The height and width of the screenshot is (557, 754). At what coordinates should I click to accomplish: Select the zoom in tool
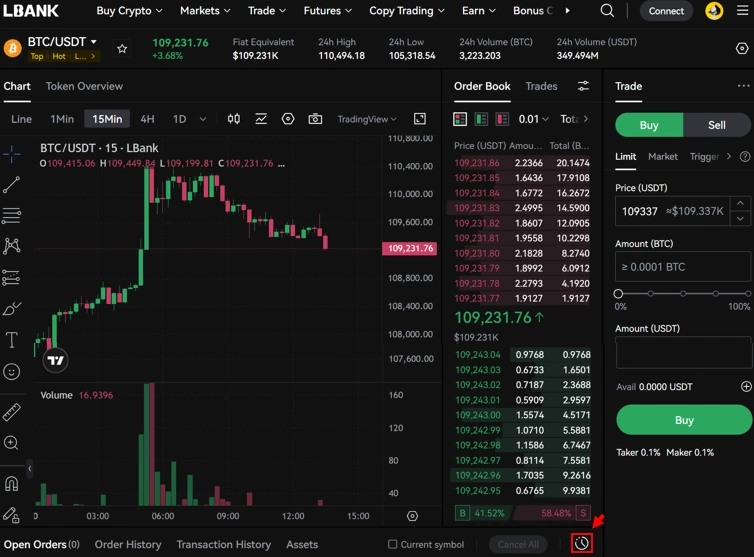[12, 443]
